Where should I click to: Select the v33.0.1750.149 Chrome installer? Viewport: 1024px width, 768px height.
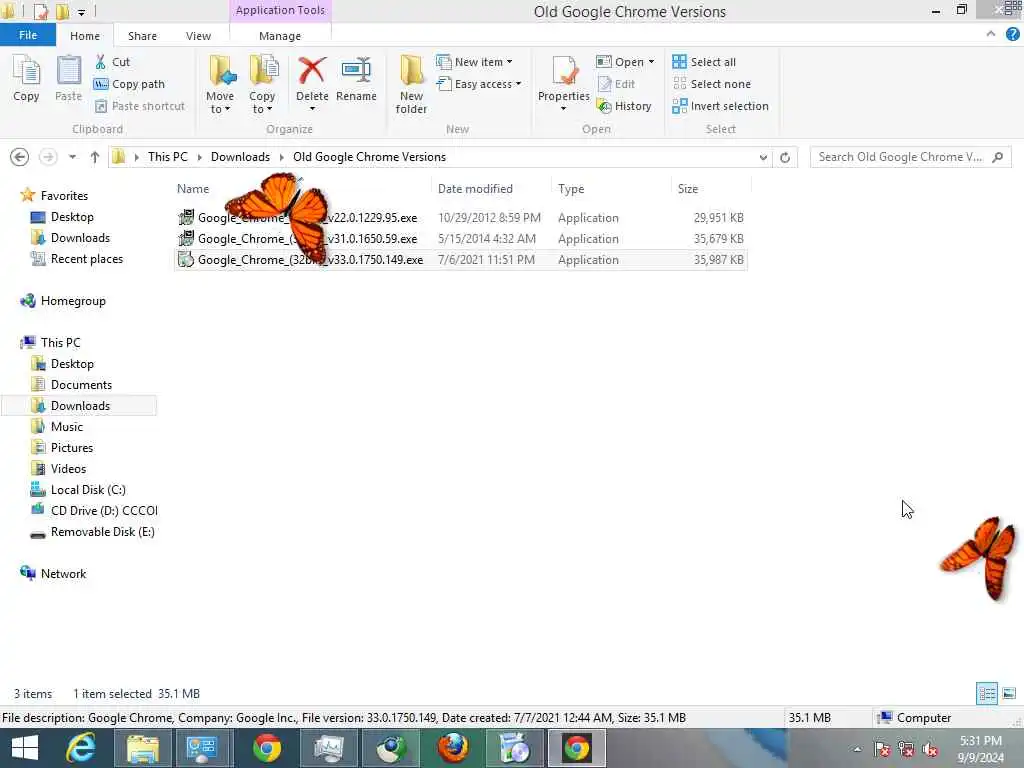pyautogui.click(x=460, y=259)
